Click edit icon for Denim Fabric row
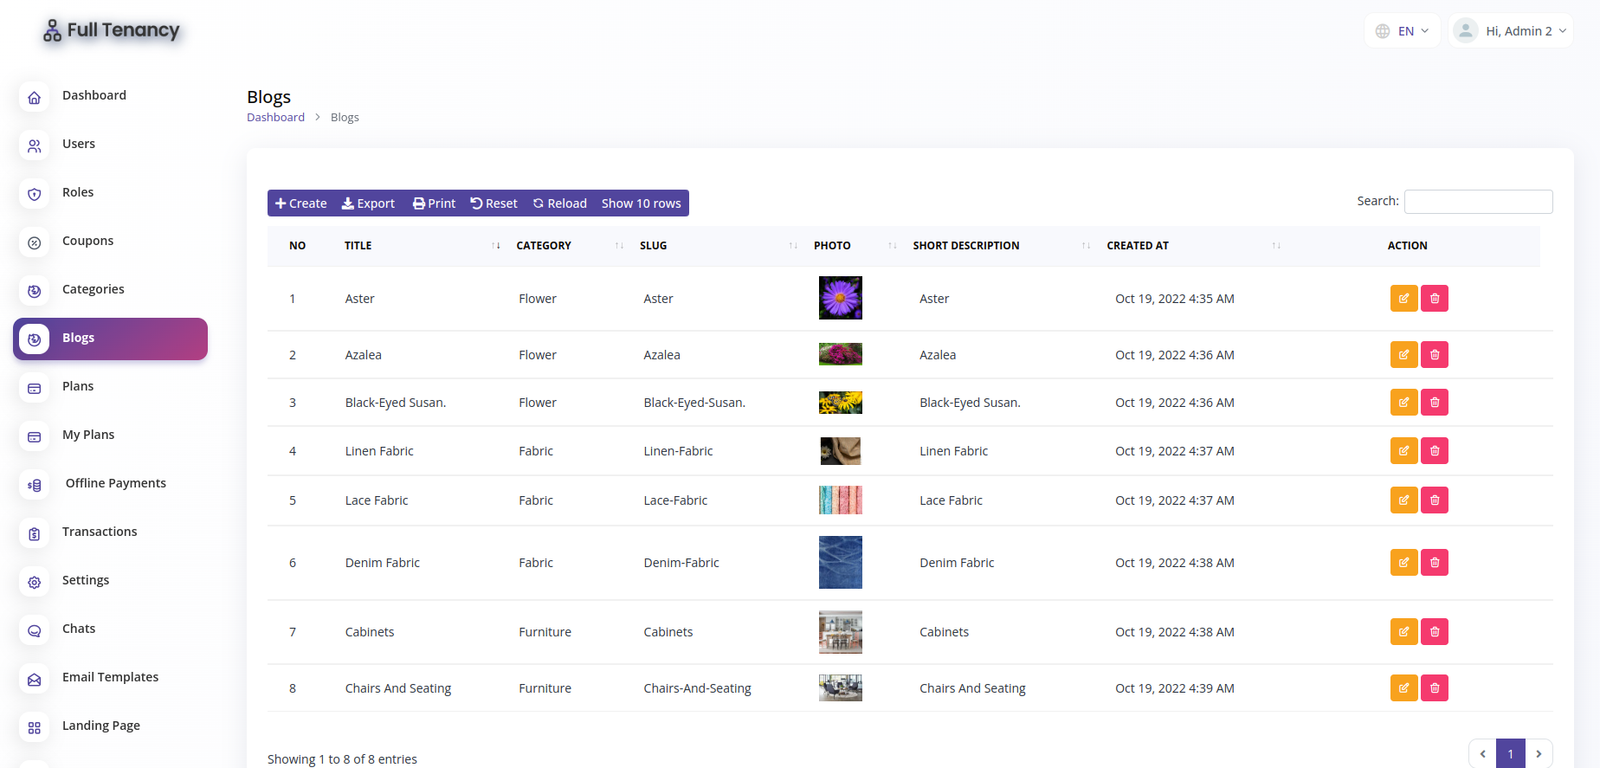The height and width of the screenshot is (768, 1600). (x=1403, y=563)
